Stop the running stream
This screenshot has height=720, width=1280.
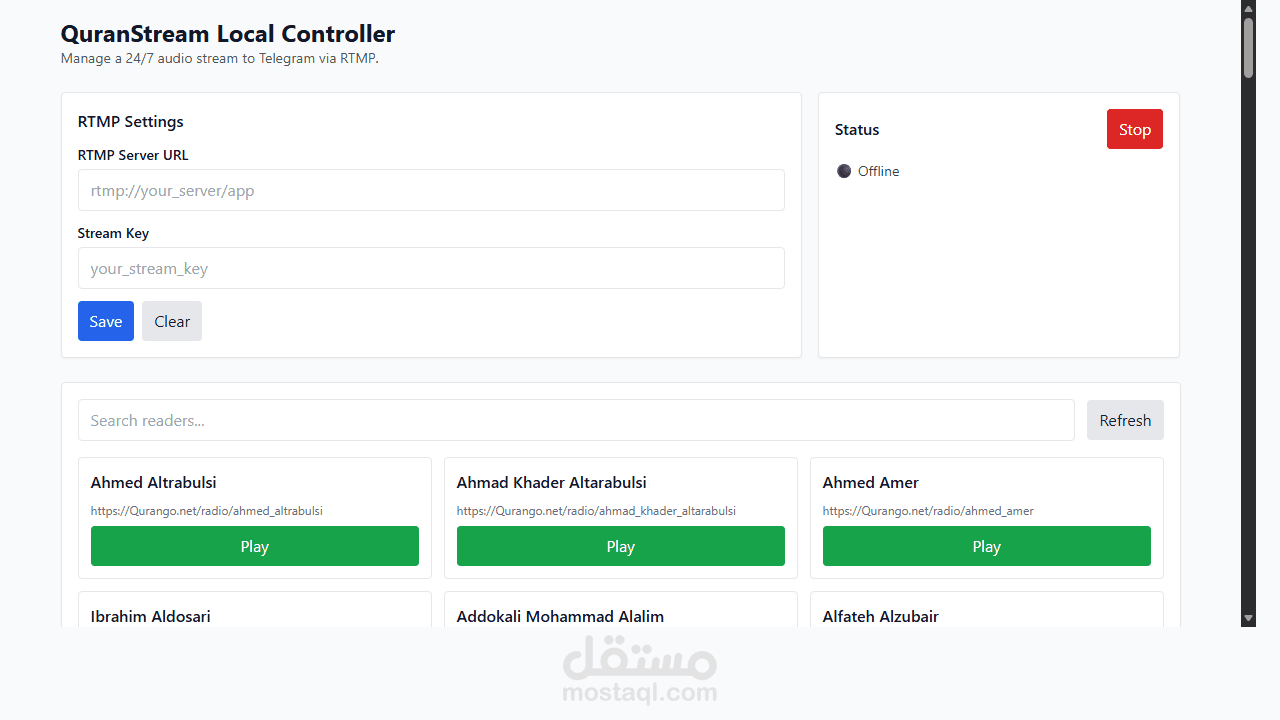tap(1134, 129)
